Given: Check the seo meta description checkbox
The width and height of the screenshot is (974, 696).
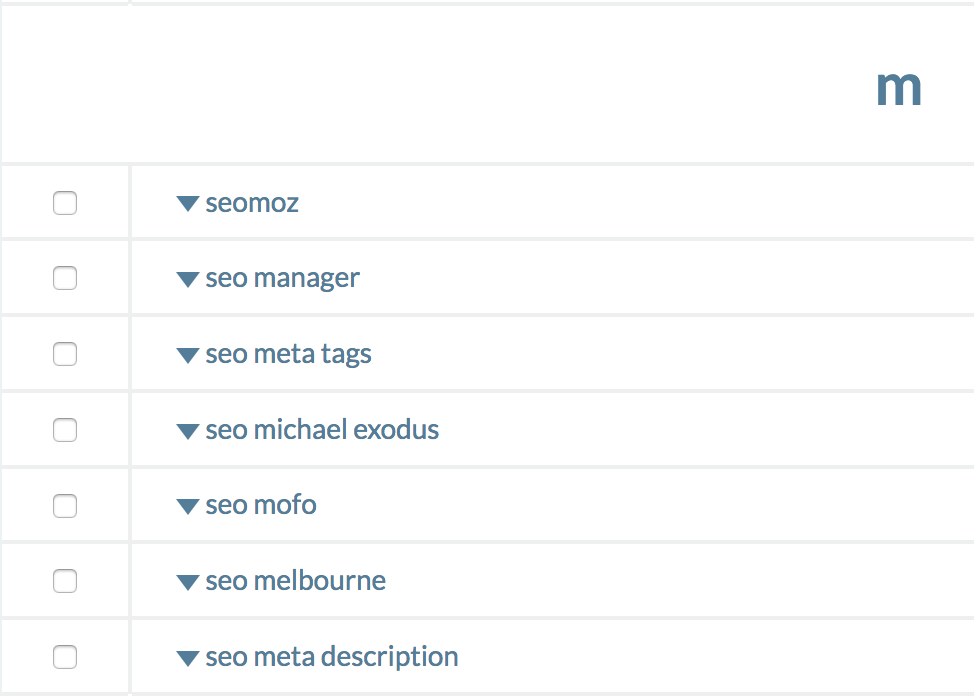Looking at the screenshot, I should click(x=65, y=657).
